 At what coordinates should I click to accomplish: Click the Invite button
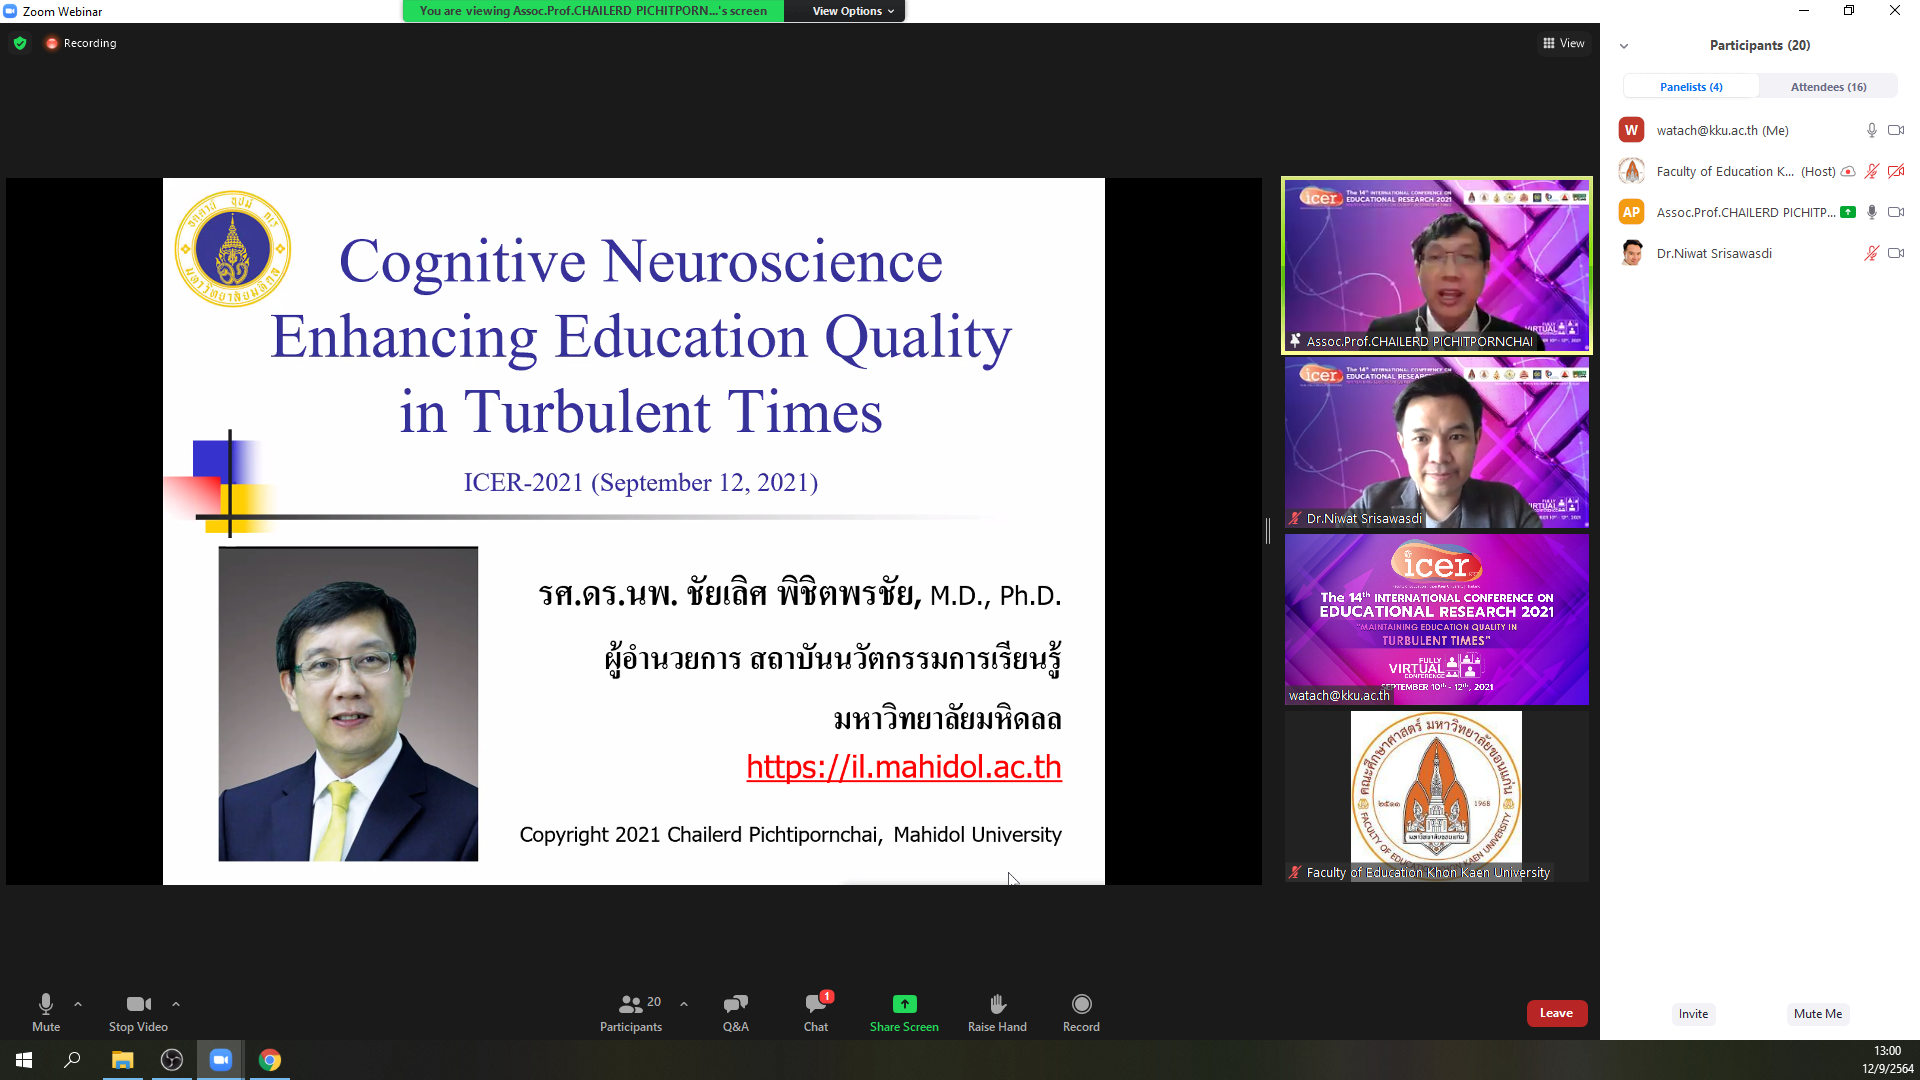click(1693, 1014)
